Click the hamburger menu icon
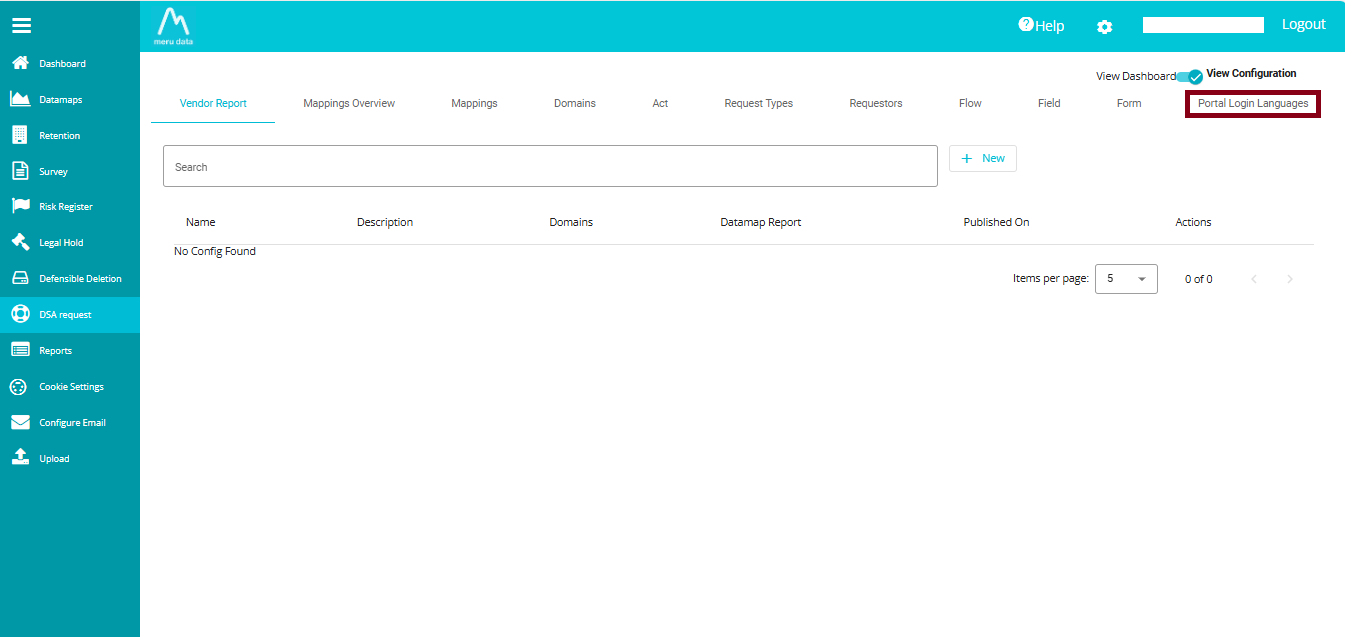1345x637 pixels. pyautogui.click(x=21, y=26)
